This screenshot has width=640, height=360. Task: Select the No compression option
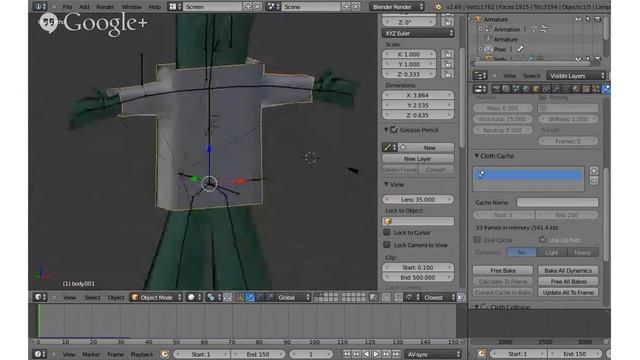[x=521, y=253]
